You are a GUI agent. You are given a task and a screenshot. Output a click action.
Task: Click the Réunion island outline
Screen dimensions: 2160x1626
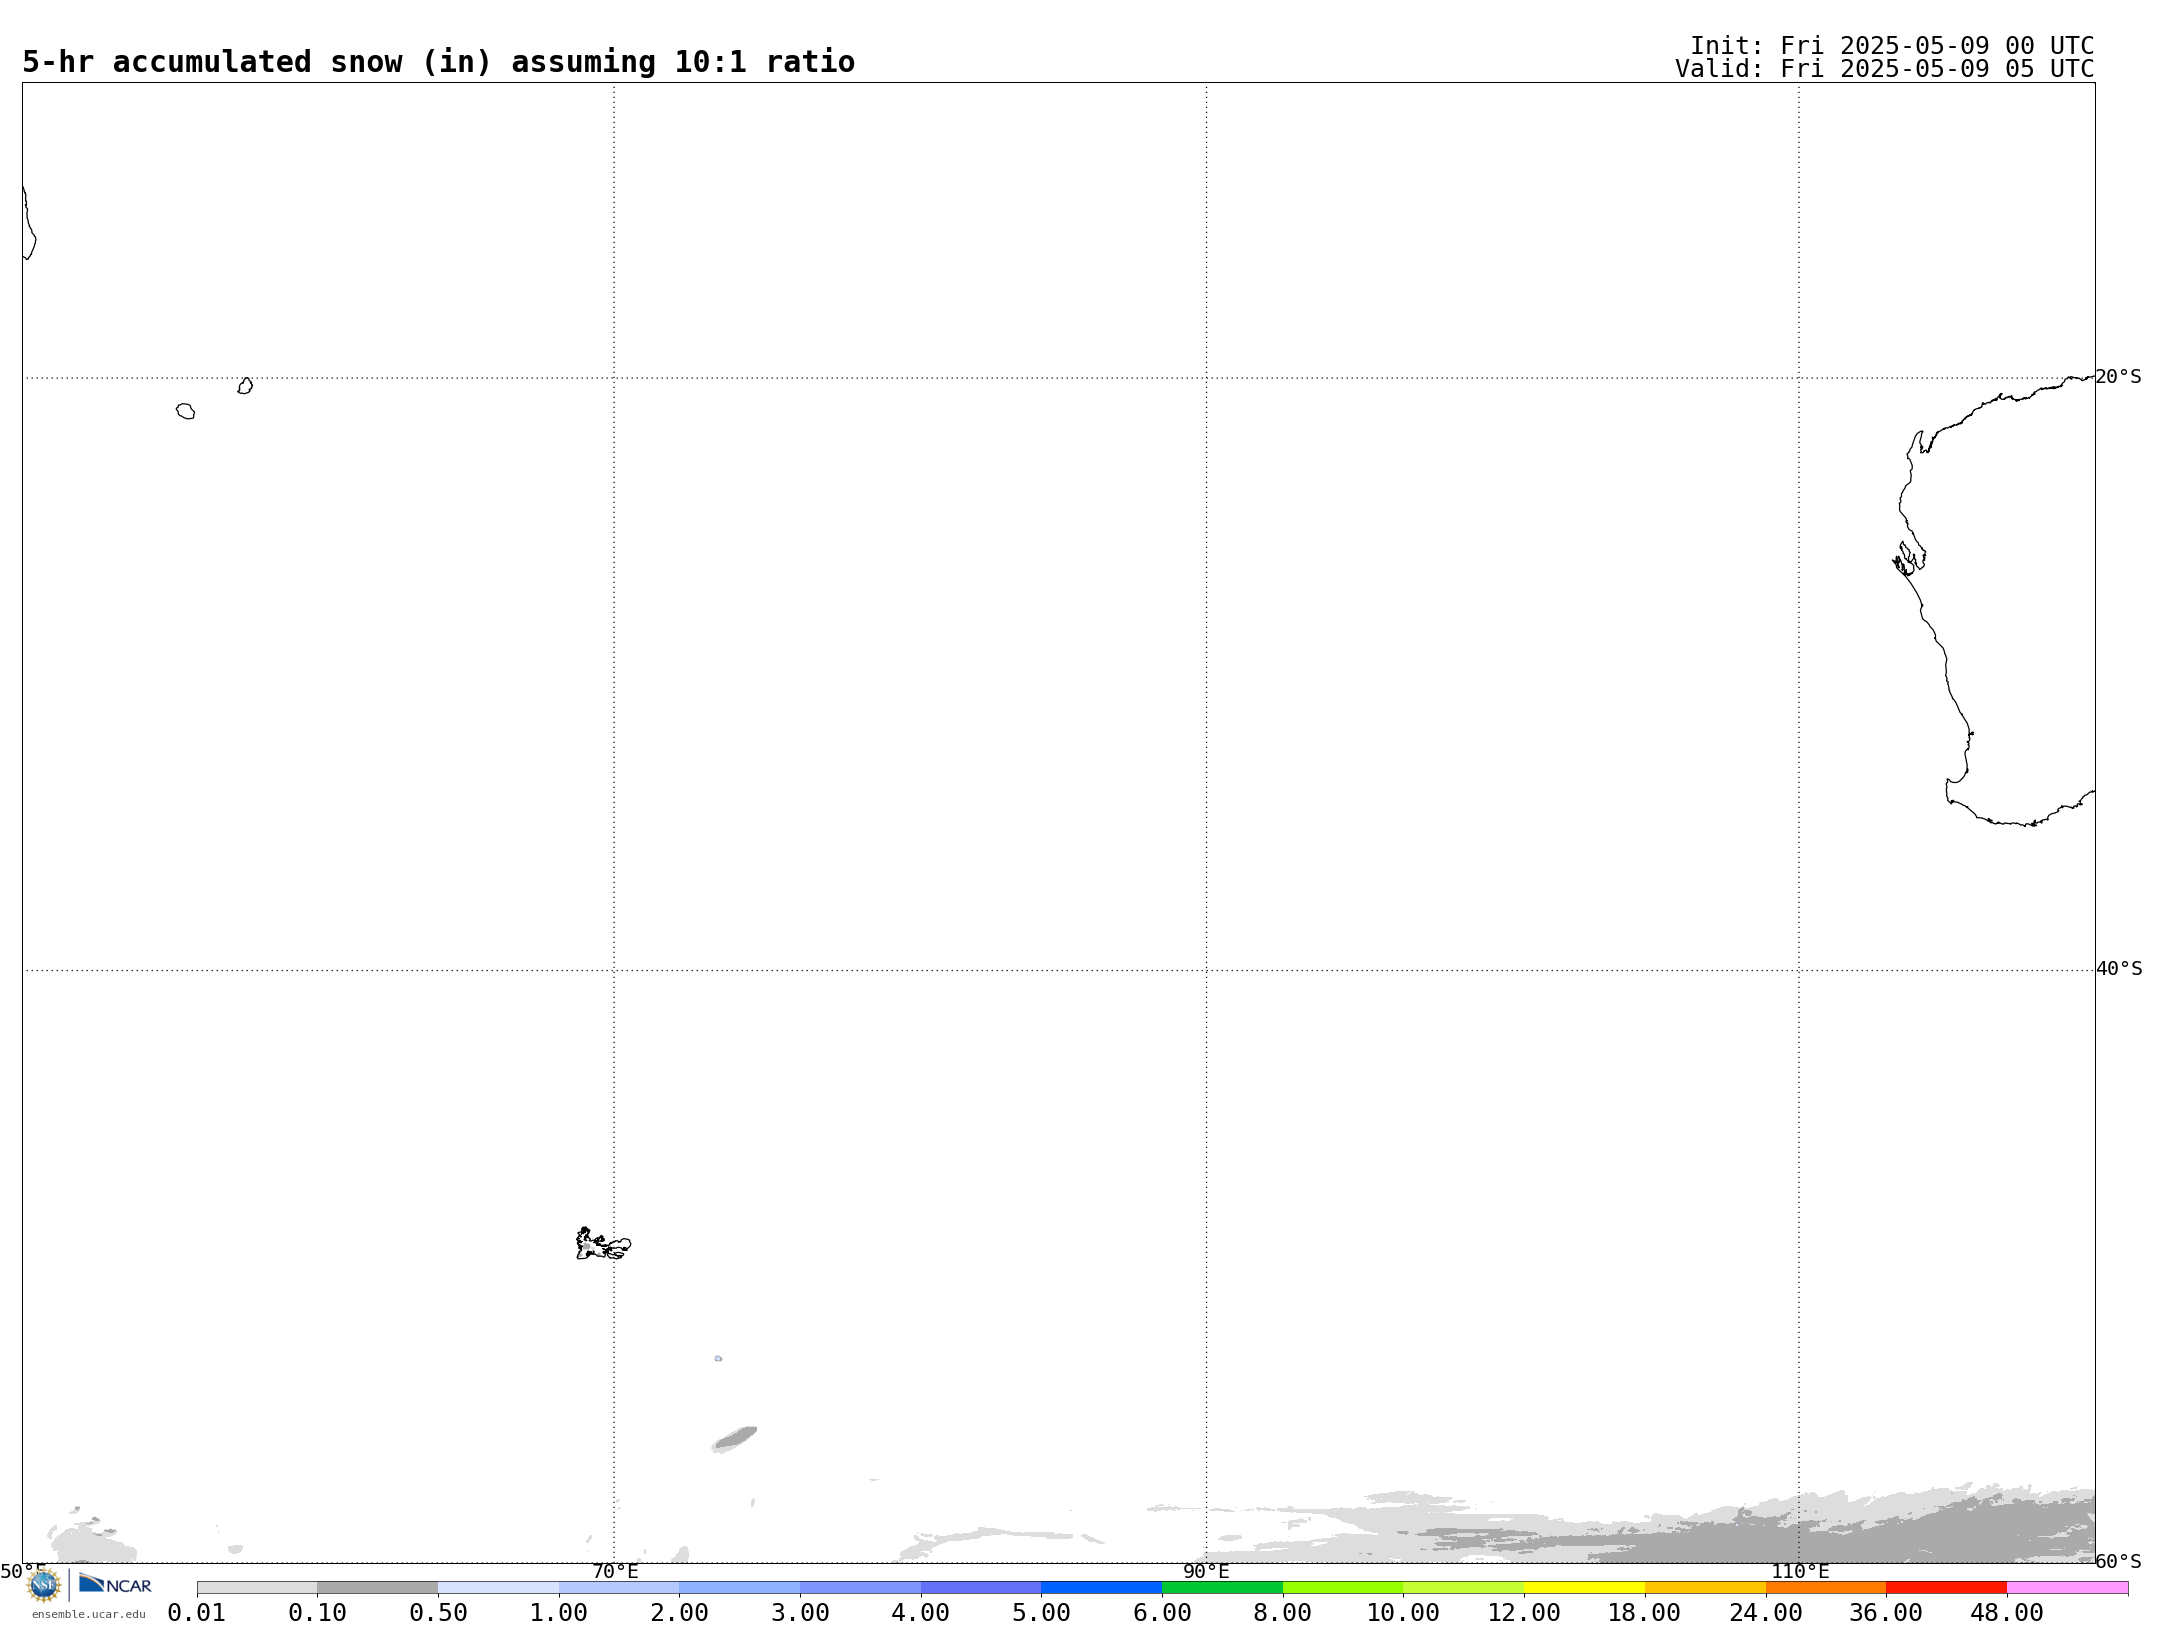point(185,411)
